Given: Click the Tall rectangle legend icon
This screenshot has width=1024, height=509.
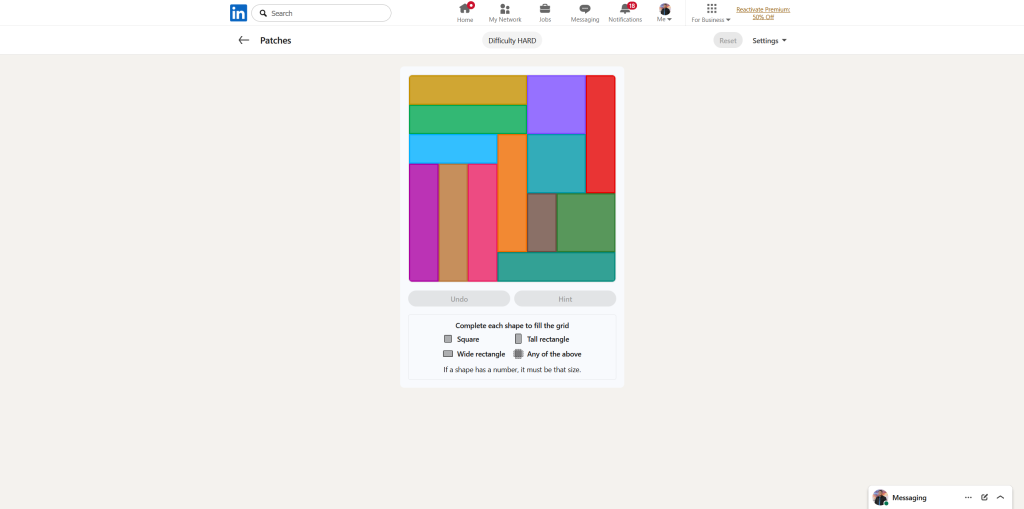Looking at the screenshot, I should coord(519,339).
